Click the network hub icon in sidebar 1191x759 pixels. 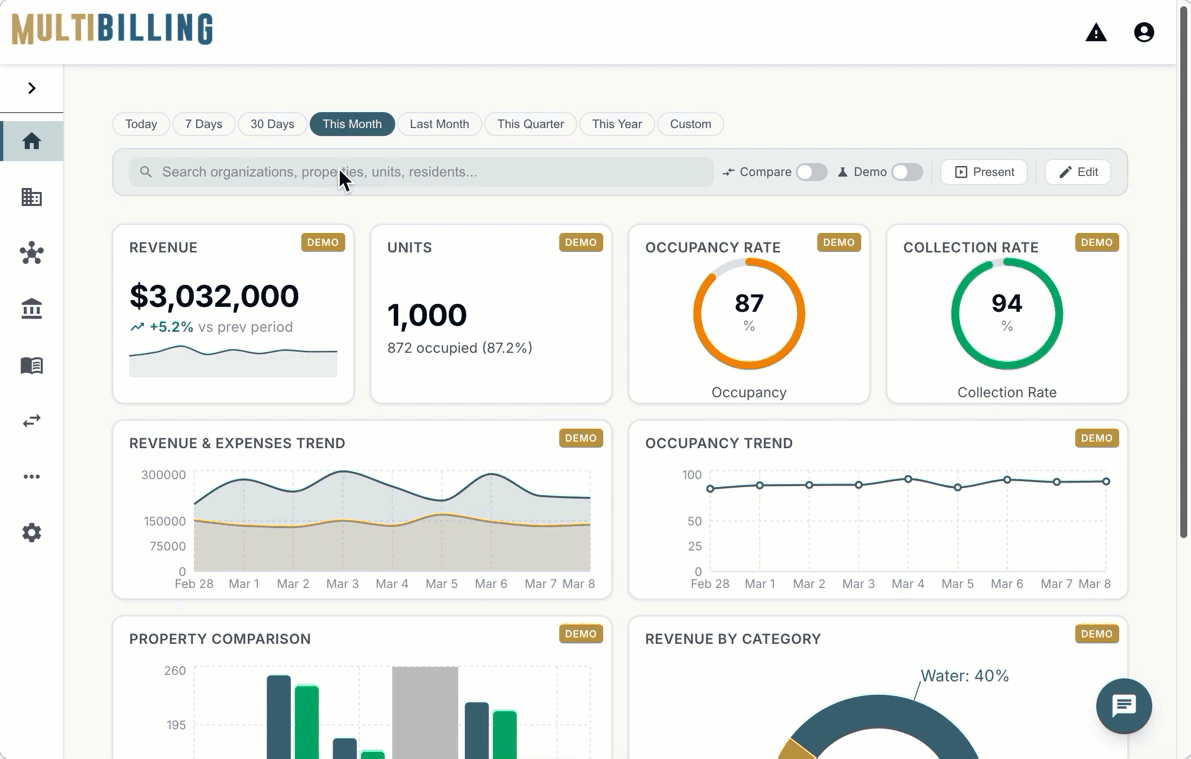click(32, 253)
